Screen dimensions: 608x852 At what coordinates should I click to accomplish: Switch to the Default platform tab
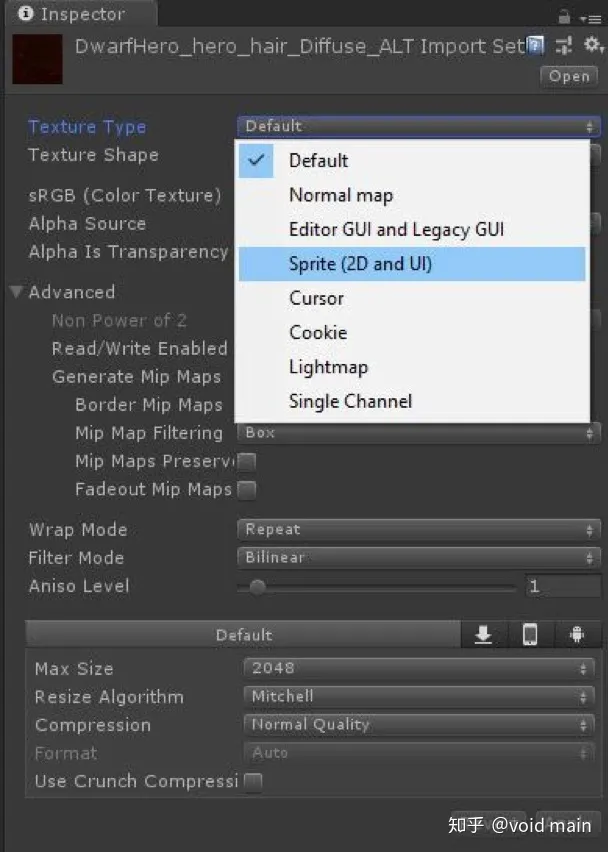(243, 634)
